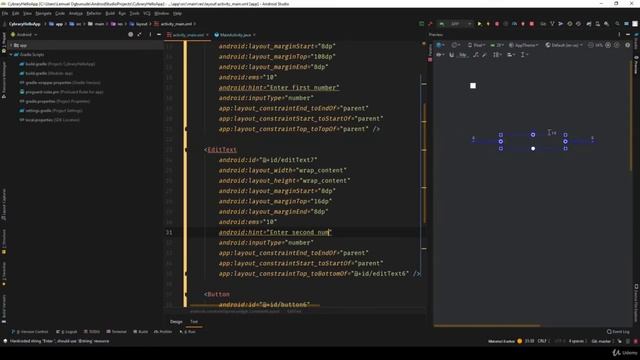Viewport: 640px width, 360px height.
Task: Open the default margins 8dp control
Action: coord(462,55)
